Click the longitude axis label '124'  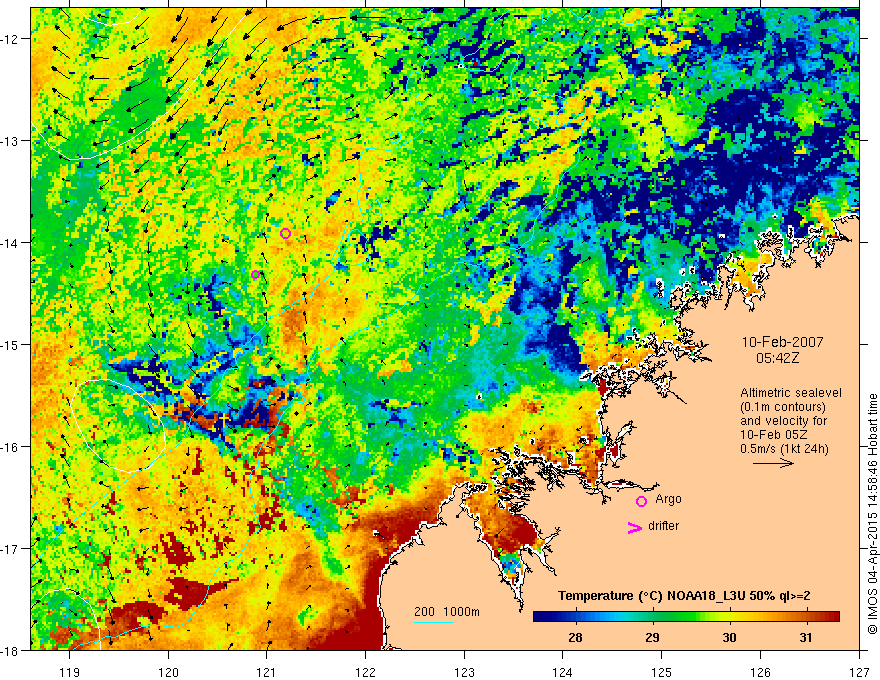point(563,672)
